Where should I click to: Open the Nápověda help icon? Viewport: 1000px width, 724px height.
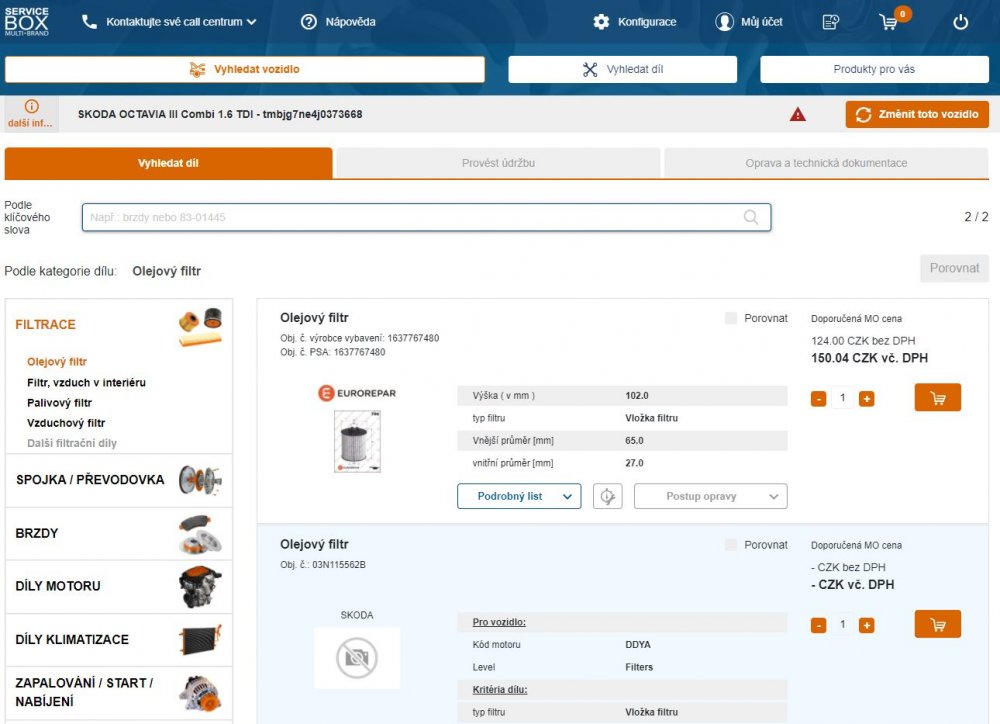point(309,22)
